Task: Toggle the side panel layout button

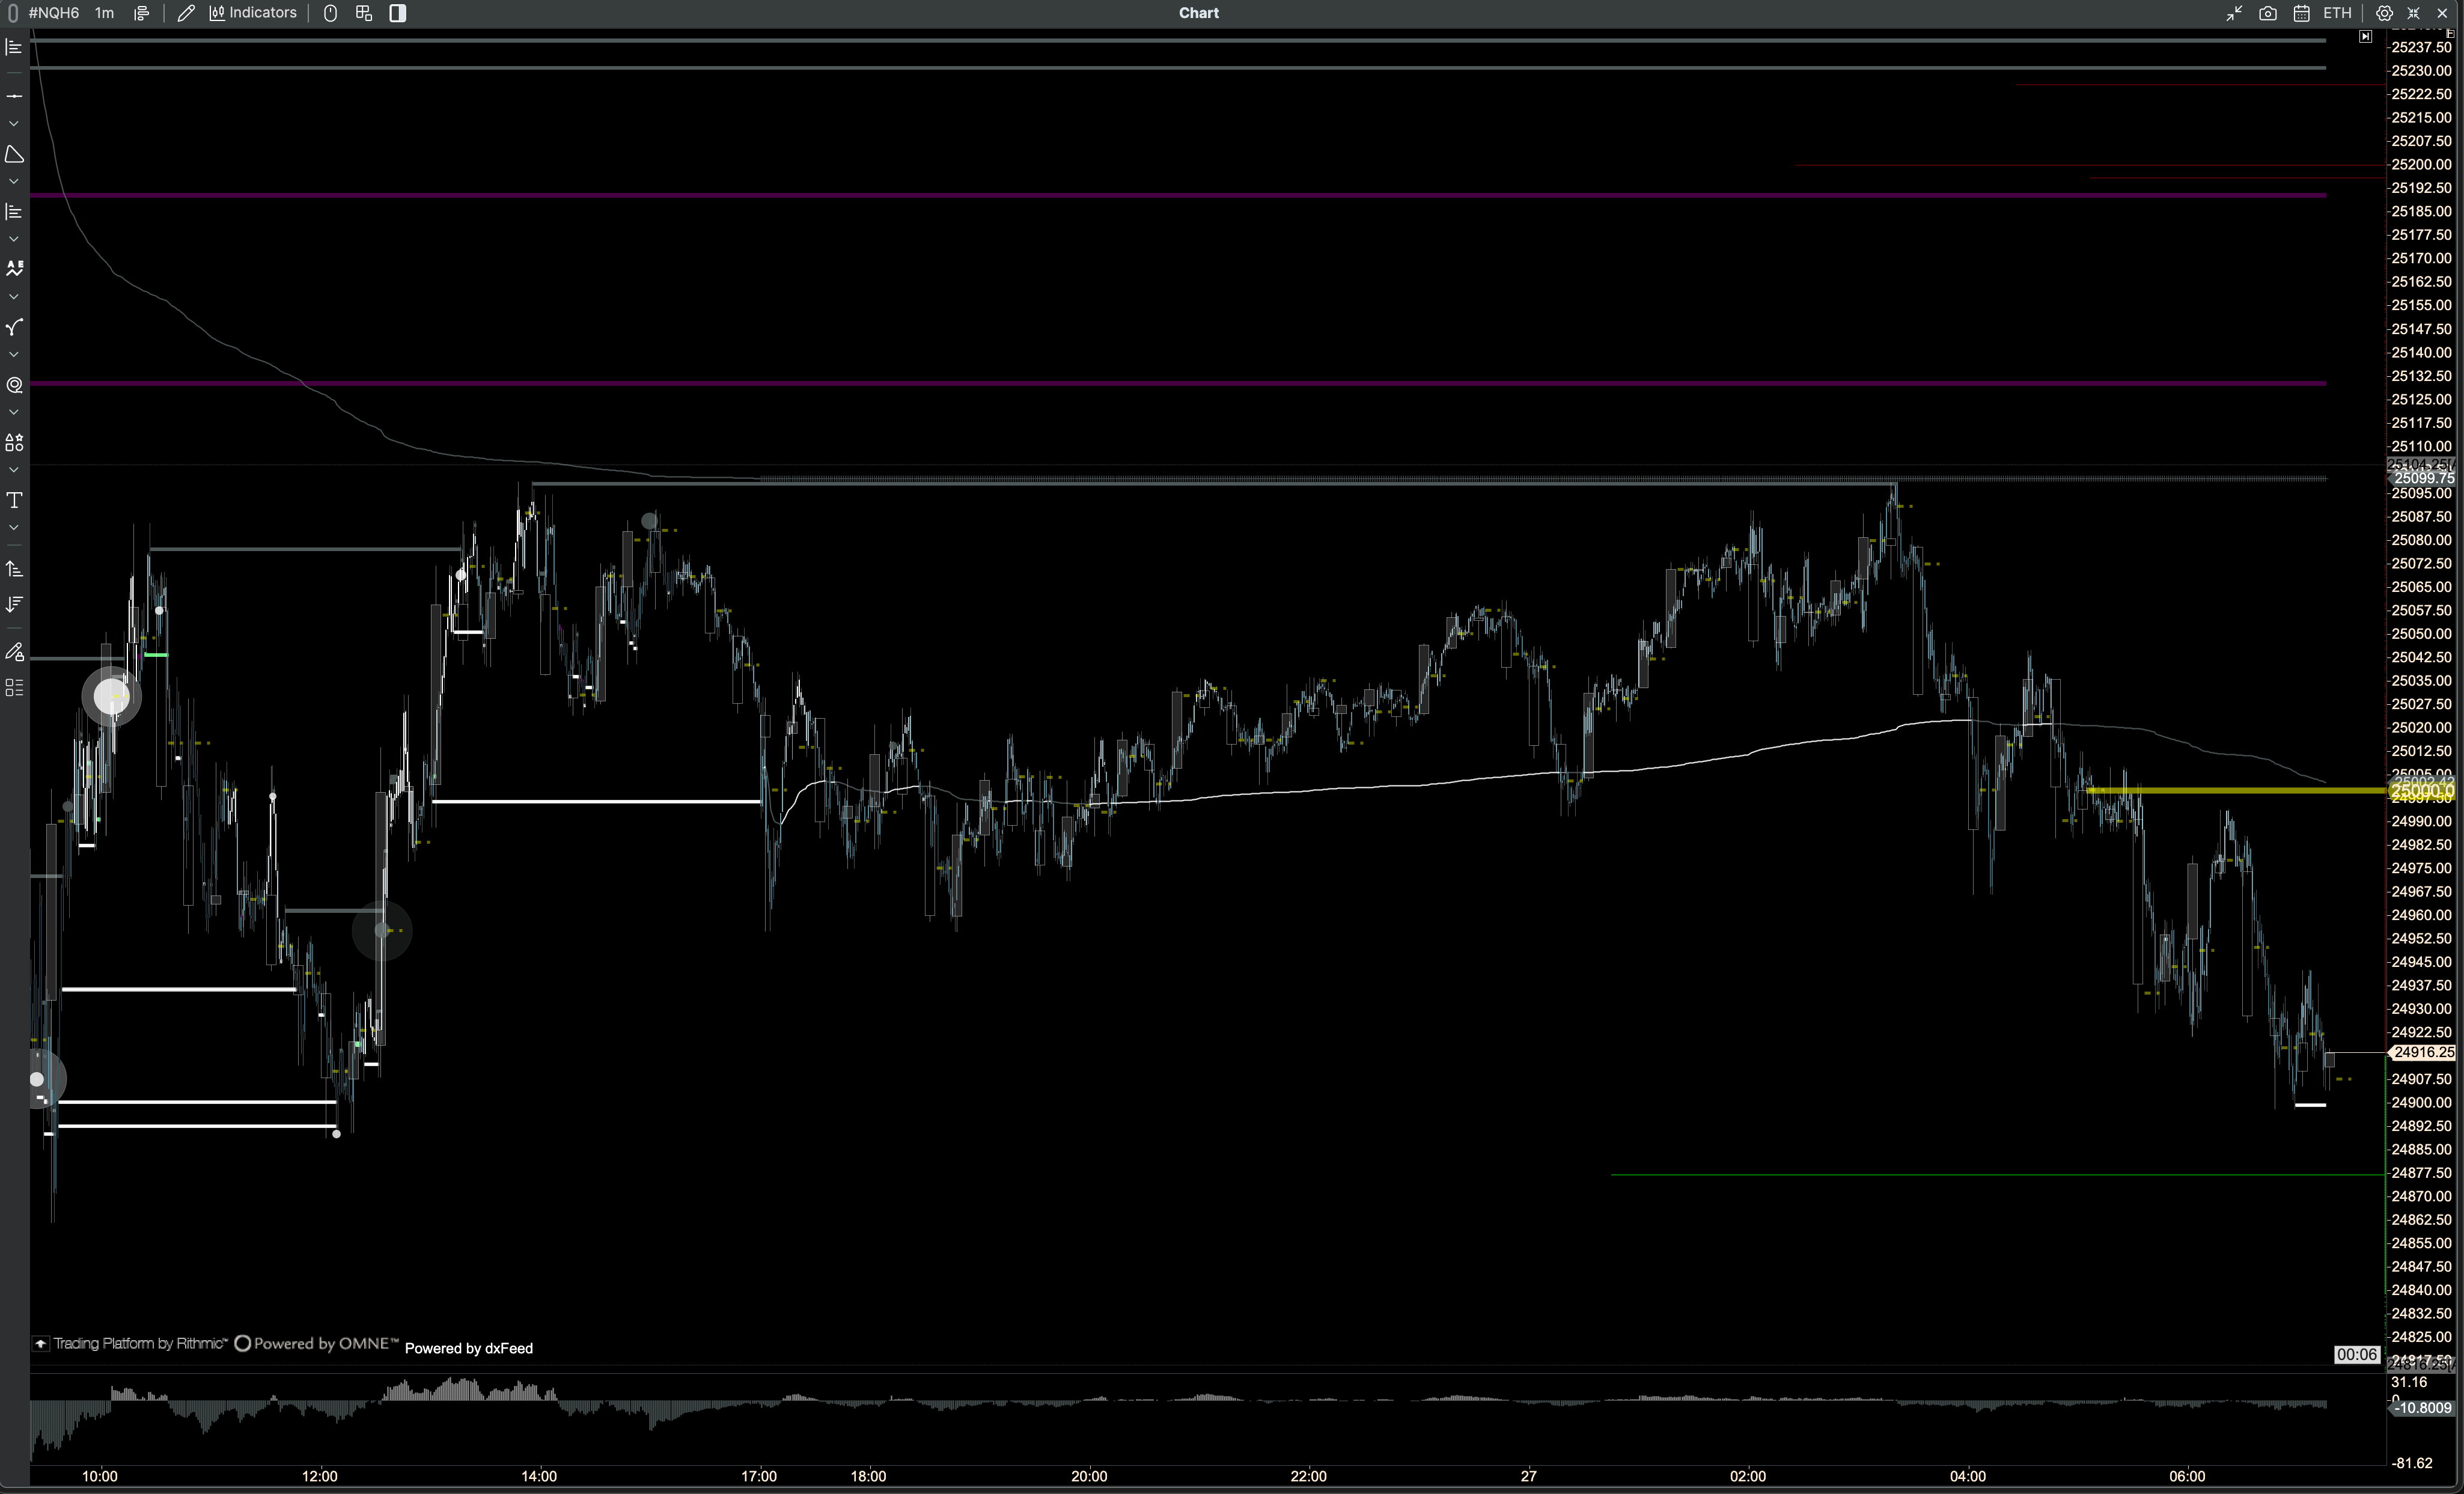Action: click(x=398, y=13)
